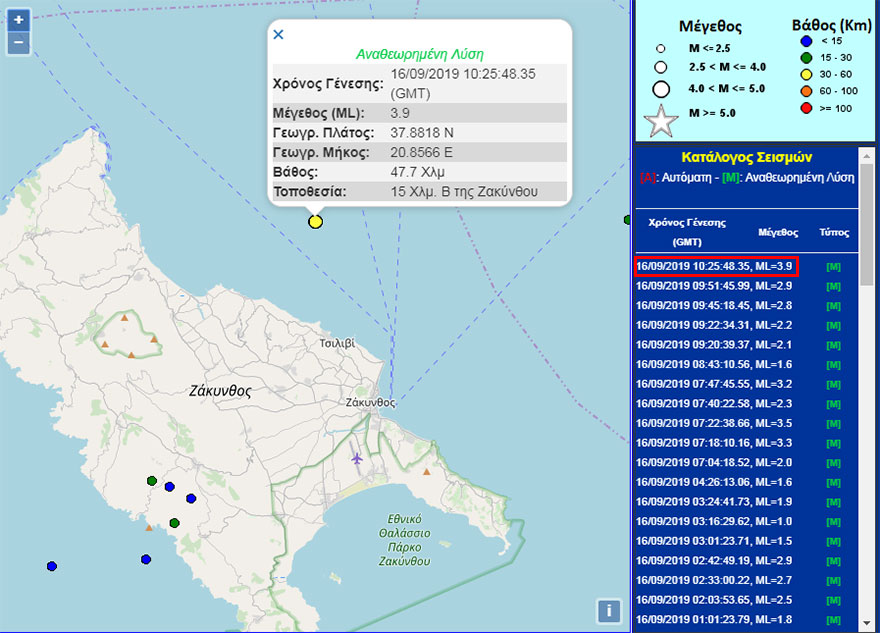Click the star symbol for M >= 5.0
The height and width of the screenshot is (633, 880).
coord(660,121)
